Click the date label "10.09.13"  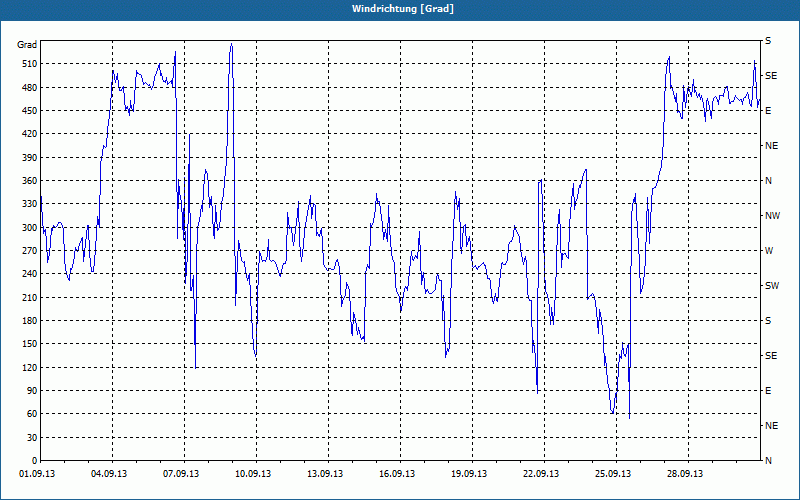pos(253,473)
